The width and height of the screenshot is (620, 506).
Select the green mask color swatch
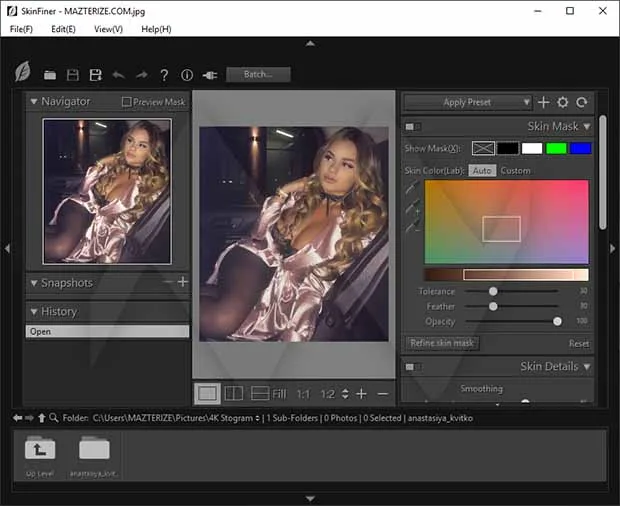click(x=556, y=148)
